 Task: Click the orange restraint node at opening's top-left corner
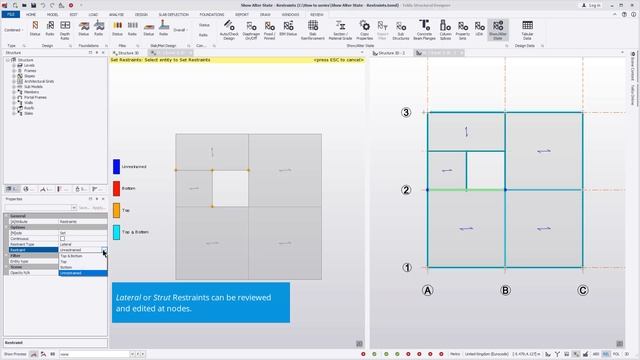pos(212,170)
